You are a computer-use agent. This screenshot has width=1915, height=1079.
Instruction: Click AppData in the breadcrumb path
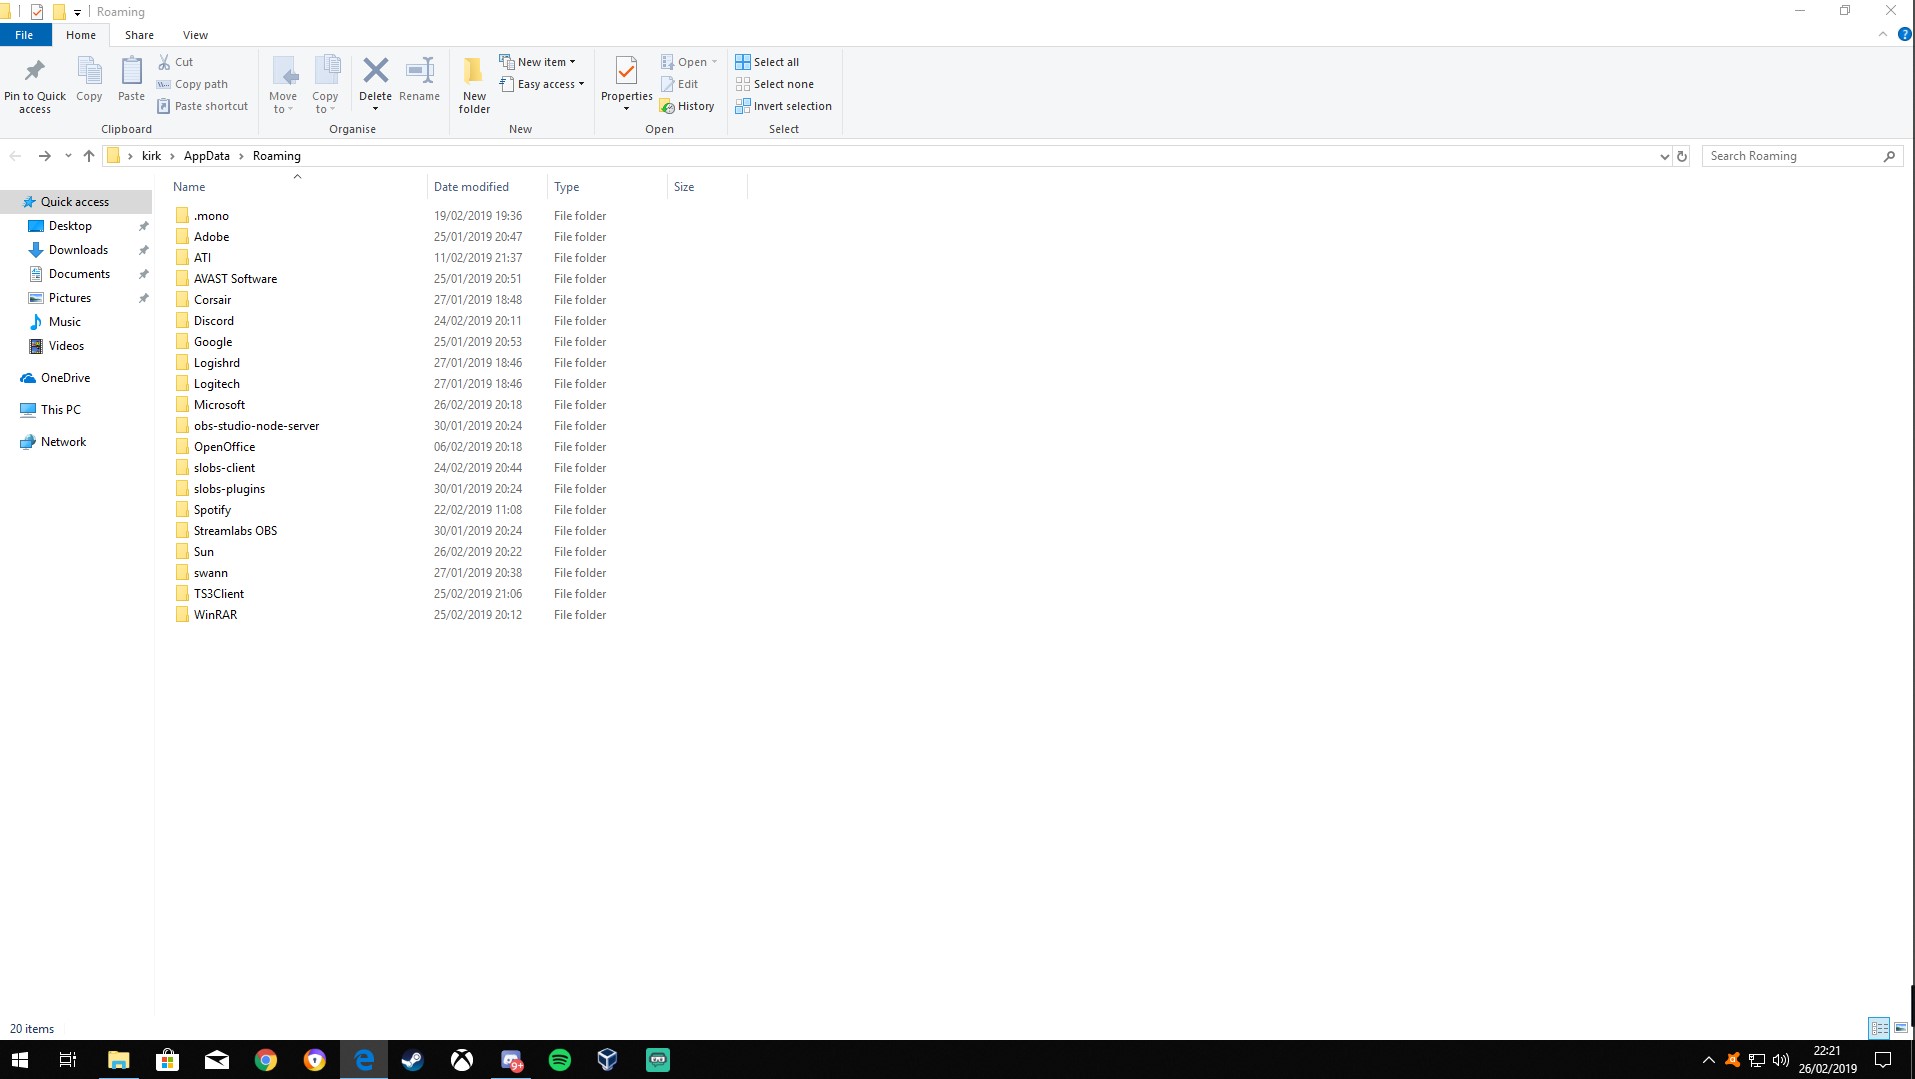coord(206,156)
